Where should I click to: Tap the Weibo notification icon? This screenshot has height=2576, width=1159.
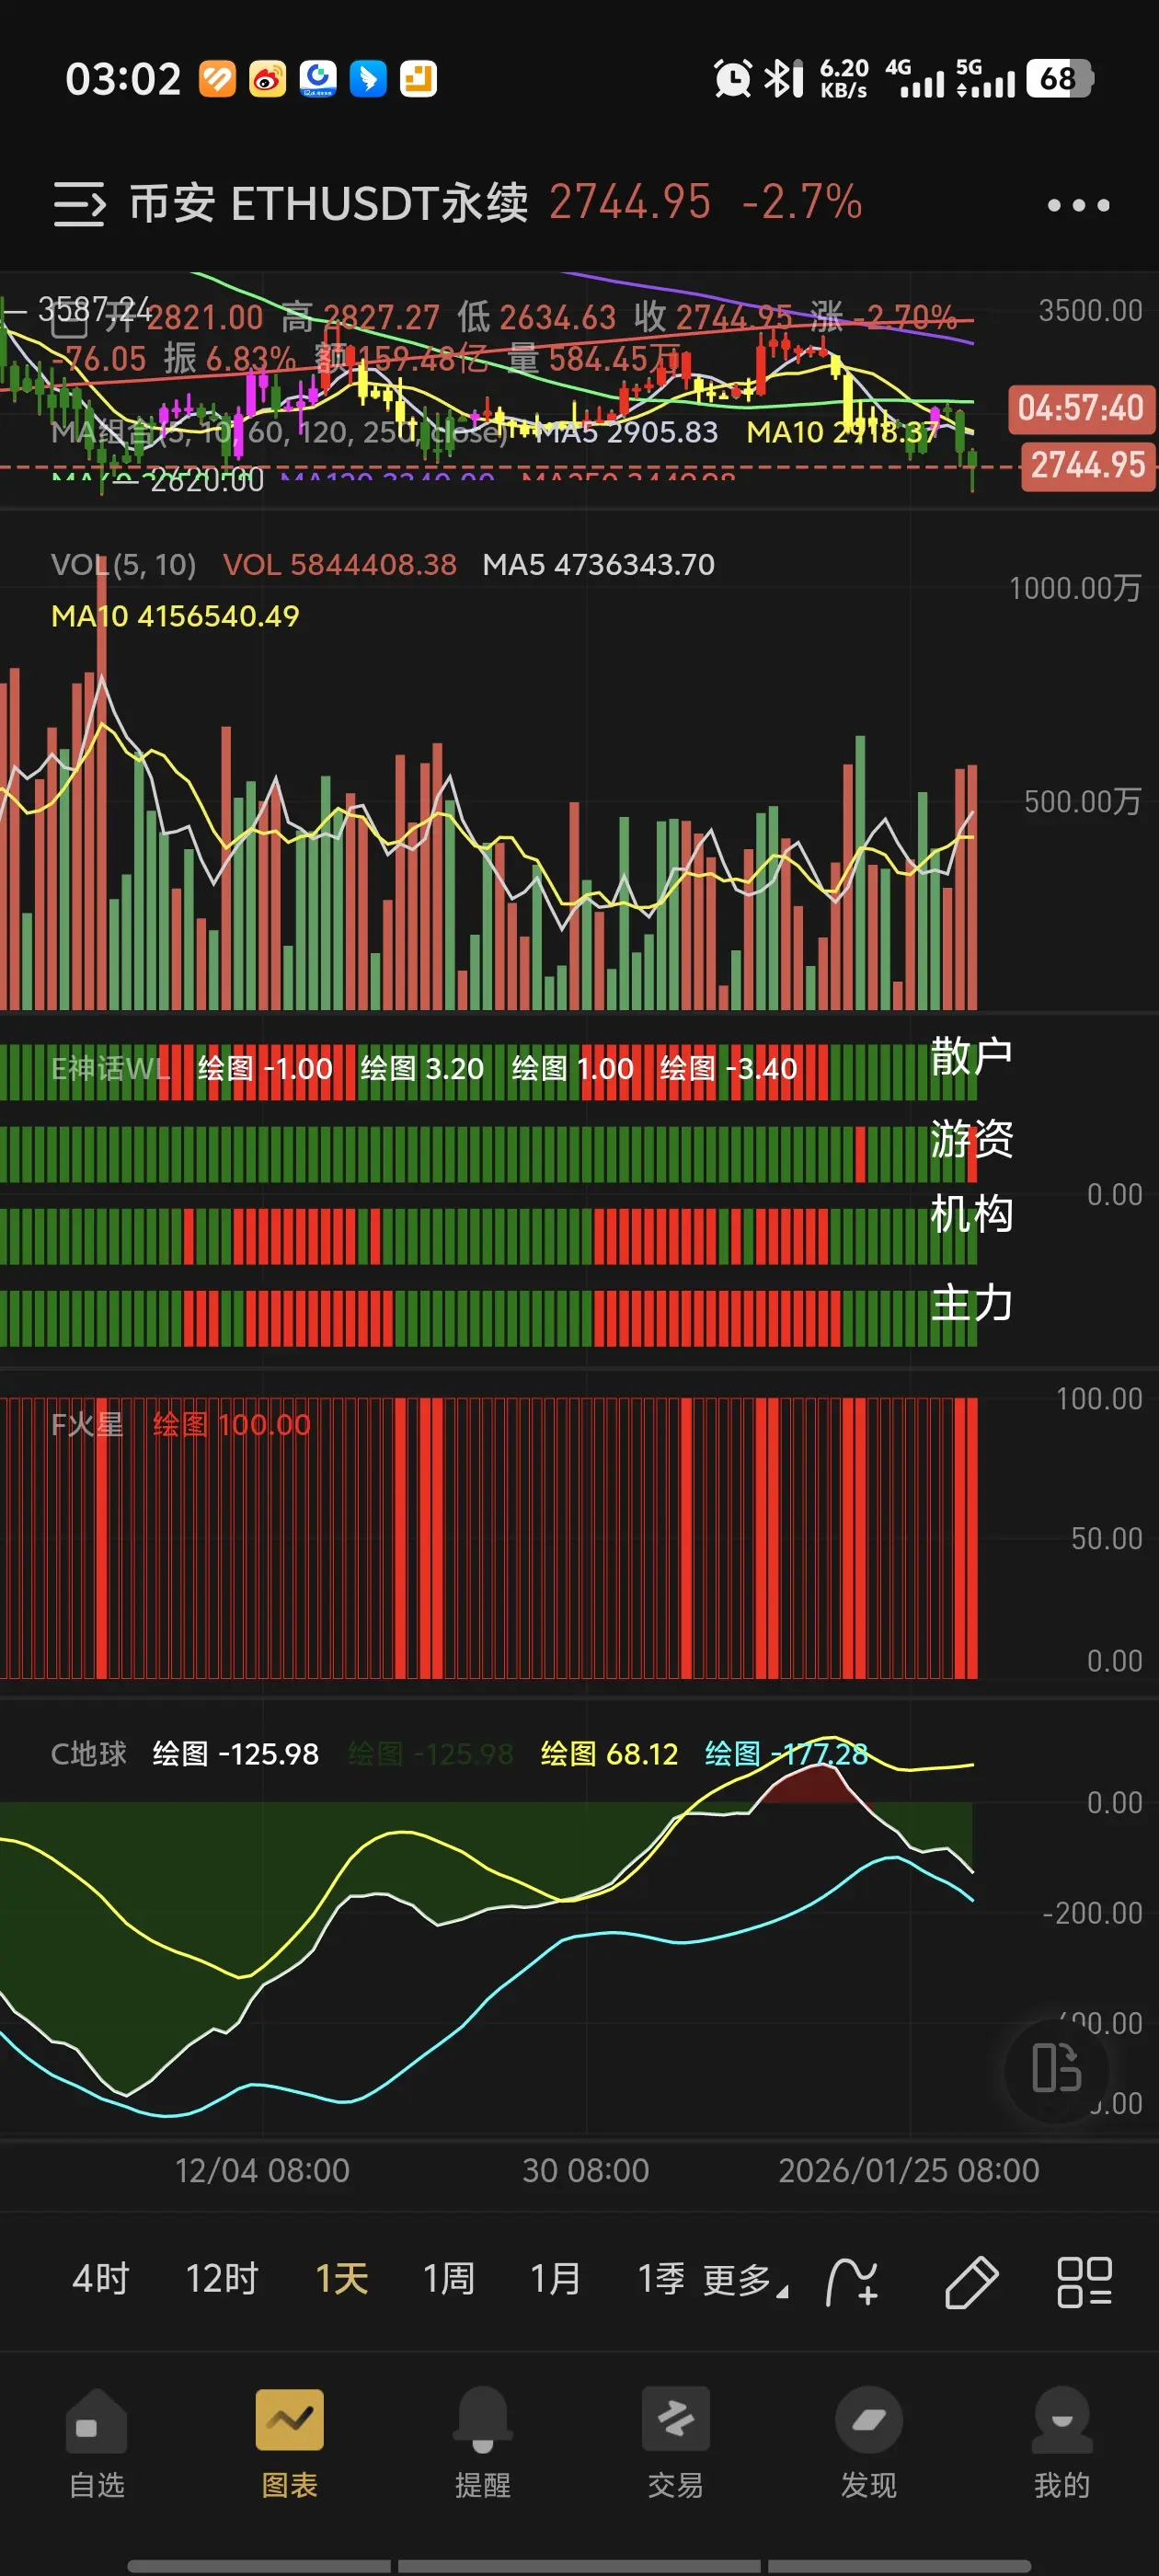click(267, 79)
